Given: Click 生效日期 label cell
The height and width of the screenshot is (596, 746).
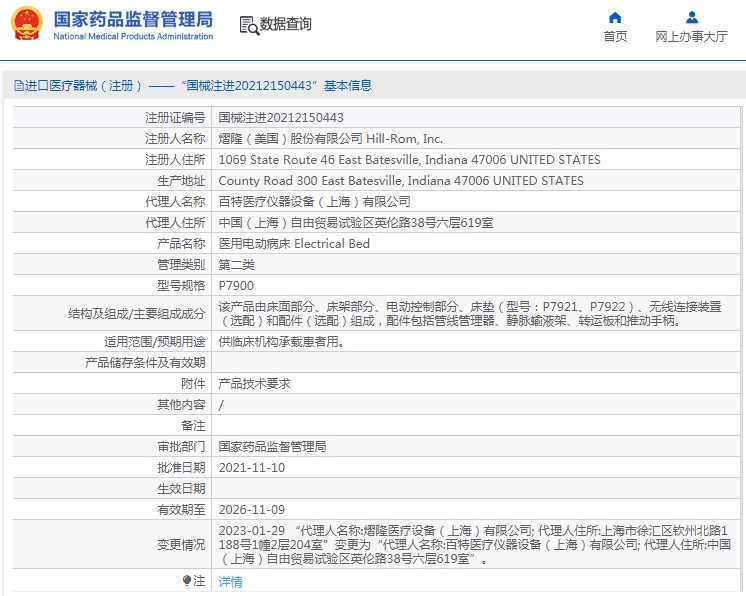Looking at the screenshot, I should [112, 488].
